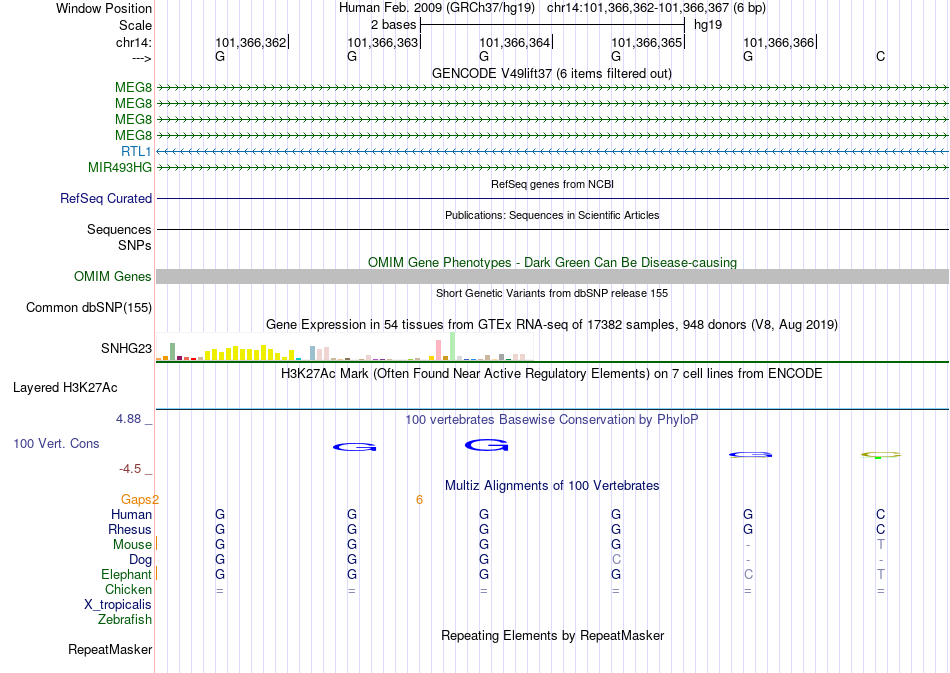Click the Dog species row label
This screenshot has height=673, width=950.
tap(140, 560)
